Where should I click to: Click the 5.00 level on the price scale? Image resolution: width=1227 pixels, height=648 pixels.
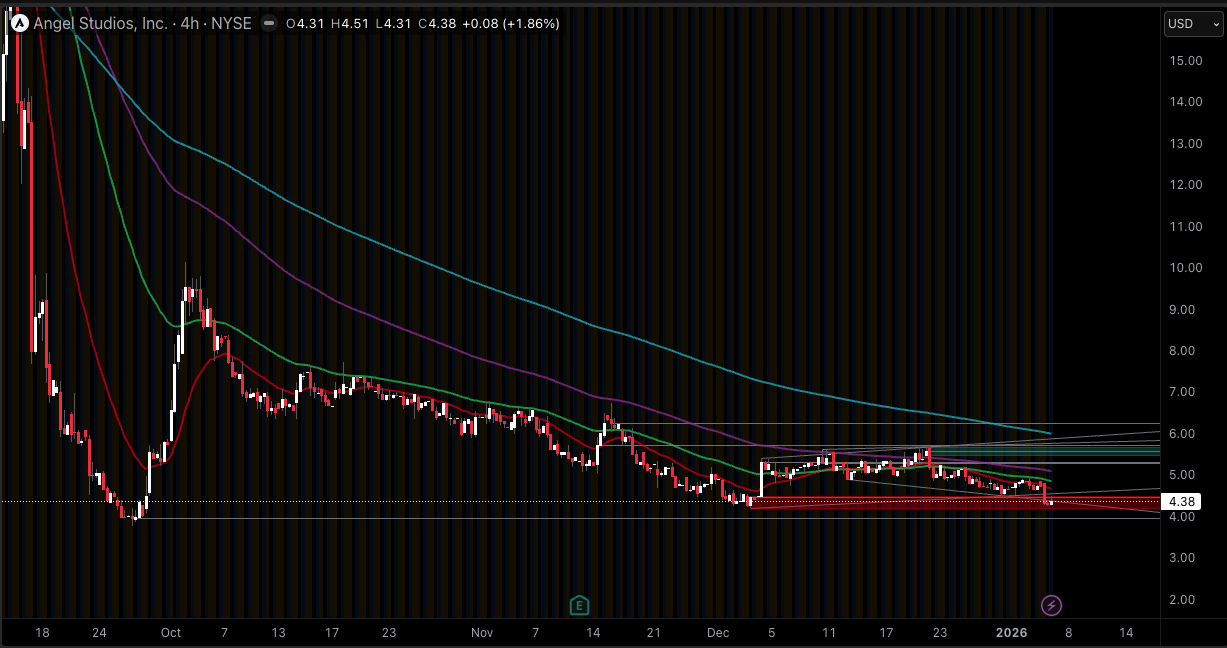point(1183,476)
